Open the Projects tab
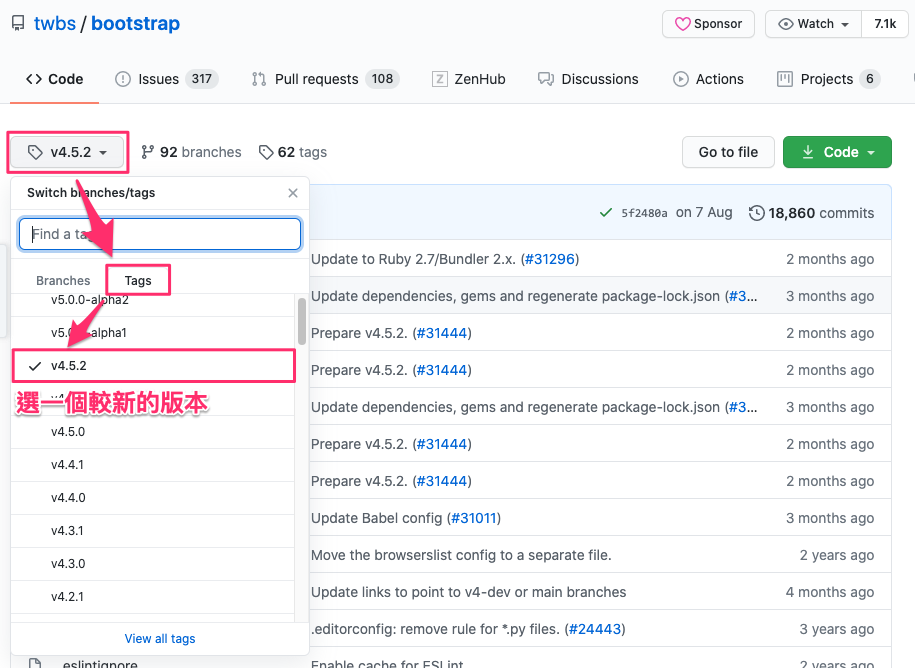The image size is (915, 668). coord(829,79)
